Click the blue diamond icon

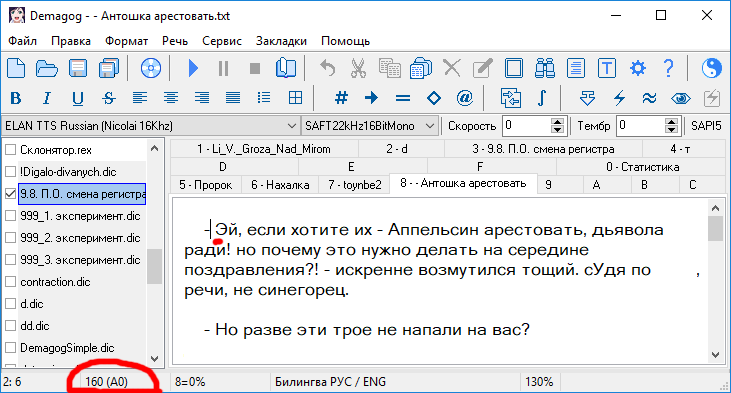point(434,98)
